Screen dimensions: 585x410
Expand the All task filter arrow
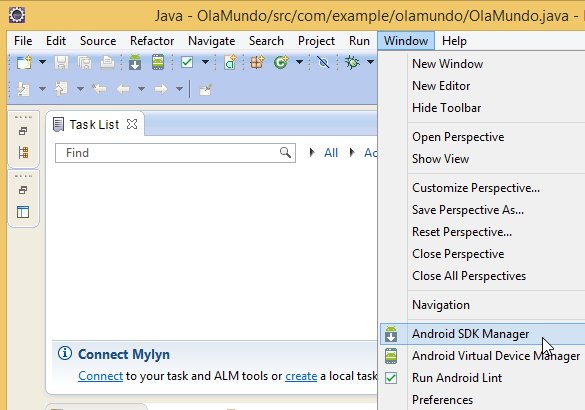[x=312, y=152]
